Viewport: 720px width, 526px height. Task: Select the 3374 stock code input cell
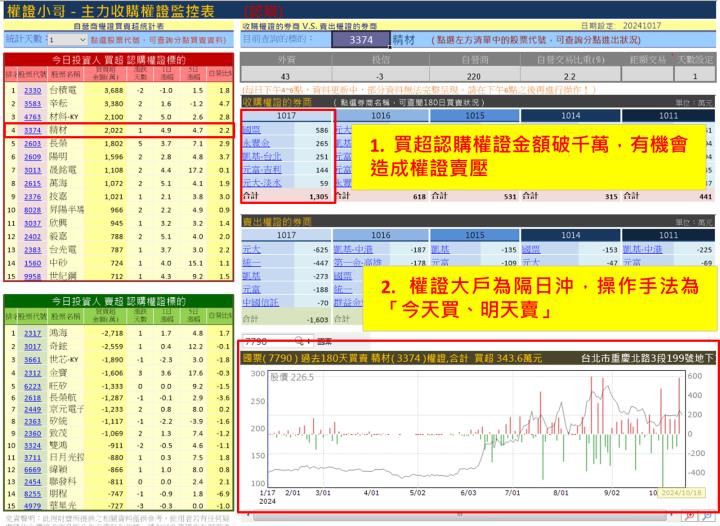[361, 40]
